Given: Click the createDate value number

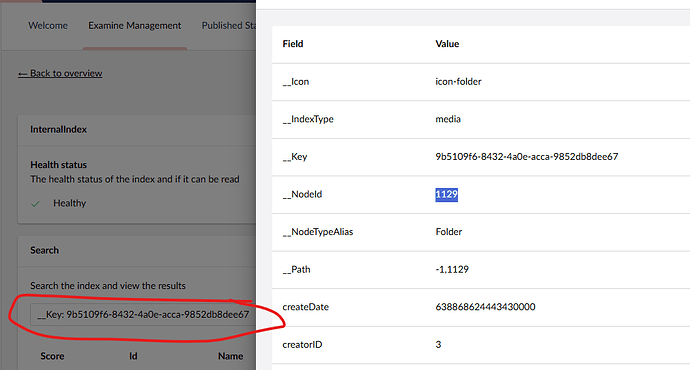Looking at the screenshot, I should (x=485, y=307).
